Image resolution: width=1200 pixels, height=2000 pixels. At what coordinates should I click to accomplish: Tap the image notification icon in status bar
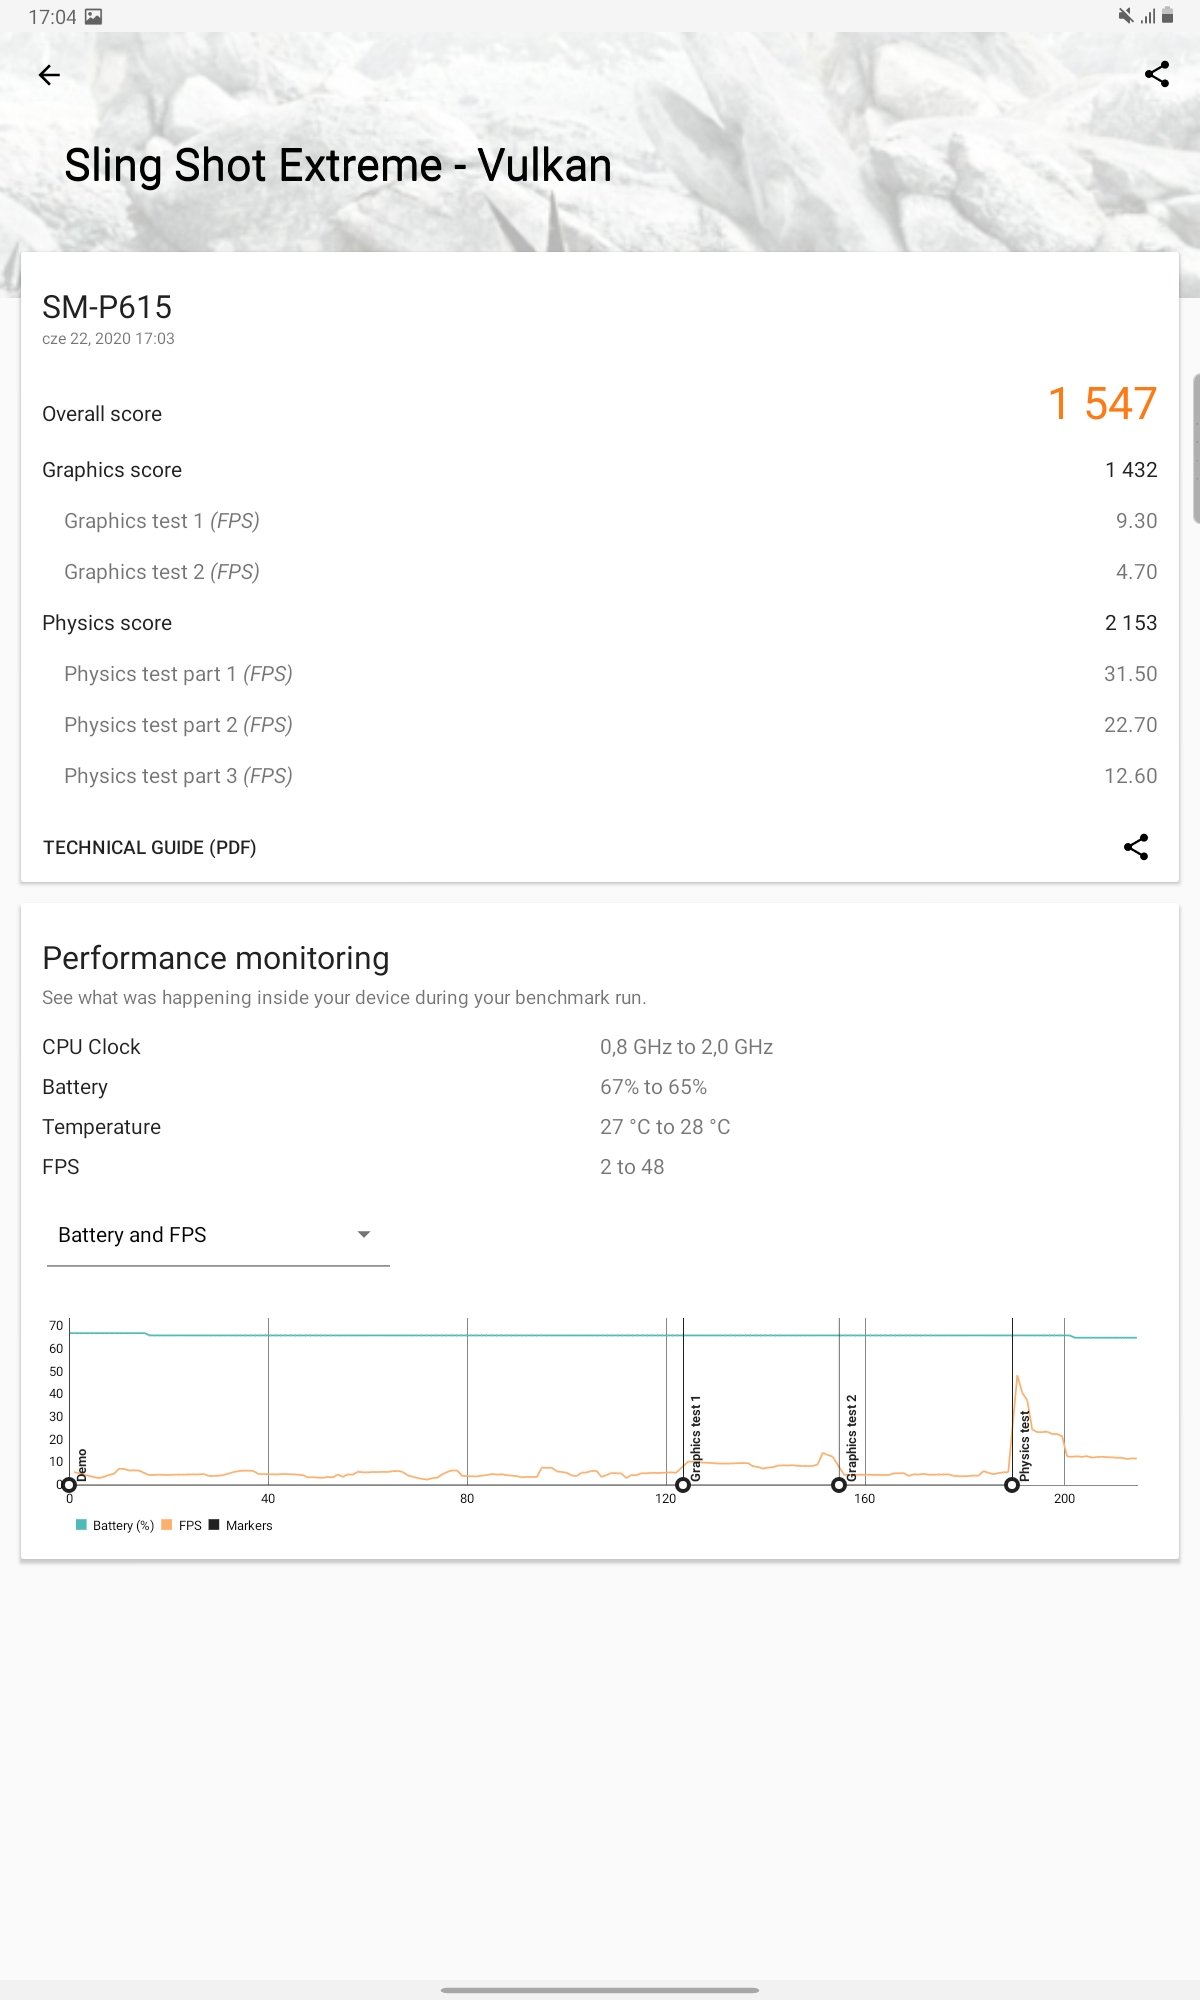94,16
